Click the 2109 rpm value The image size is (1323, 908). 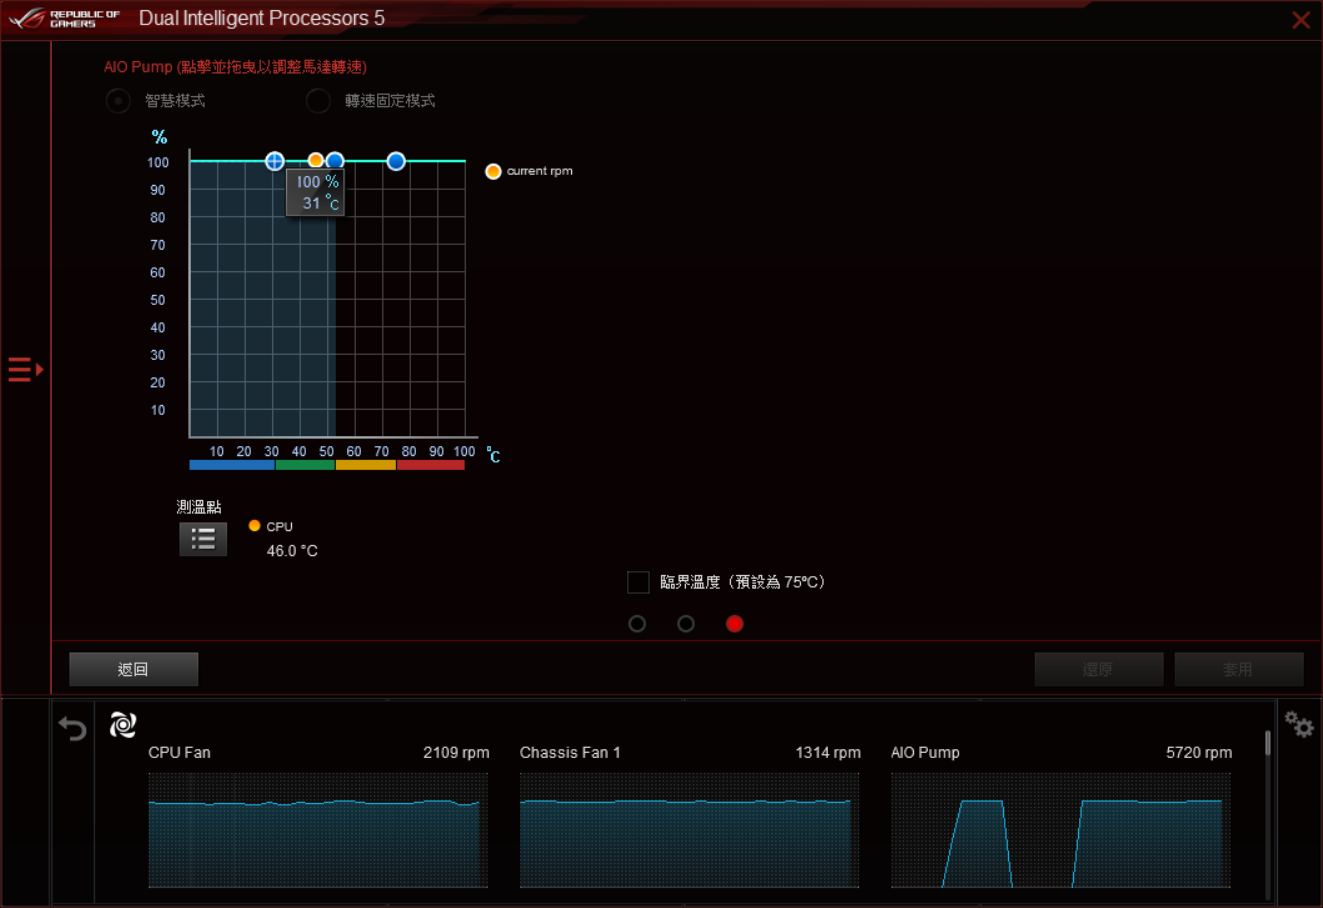pos(456,752)
